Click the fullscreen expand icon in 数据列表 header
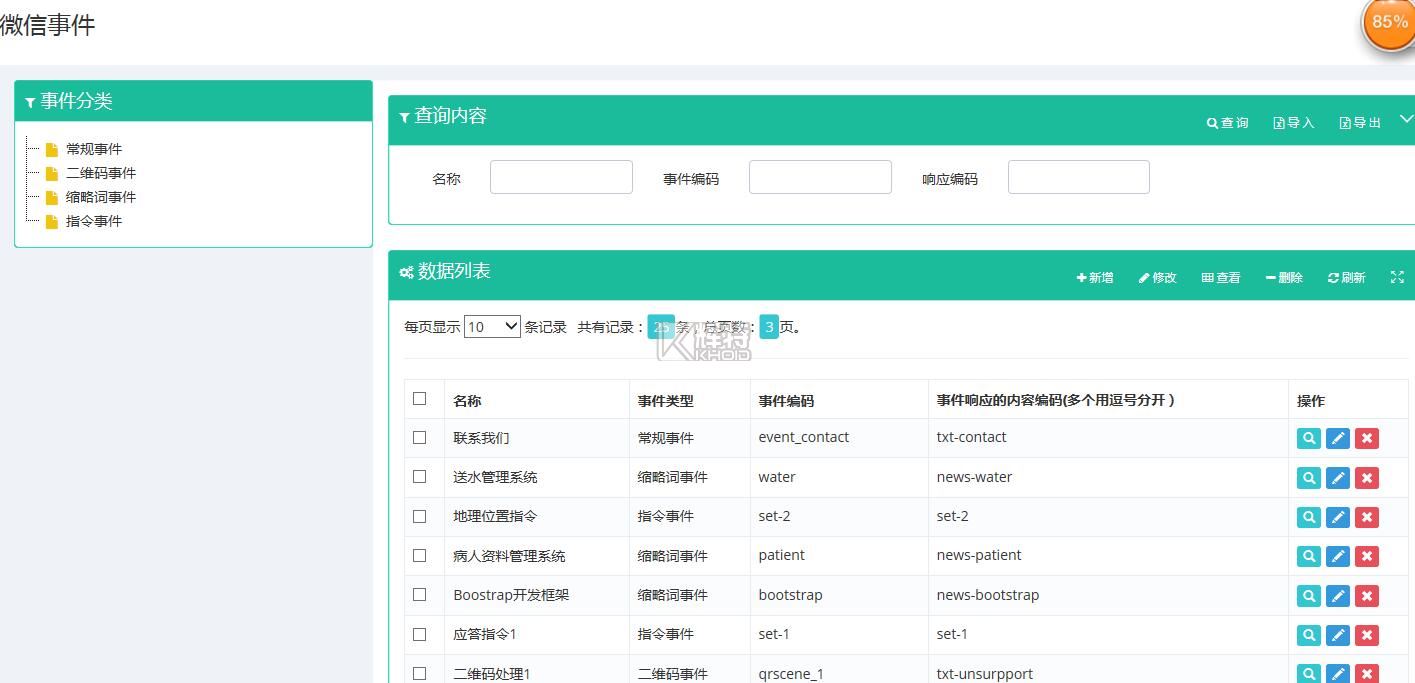 point(1397,277)
